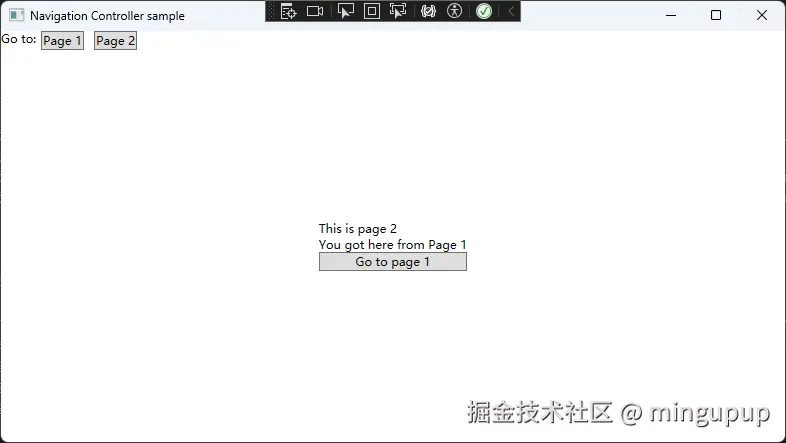
Task: Collapse debug toolbar with chevron arrow
Action: 511,11
